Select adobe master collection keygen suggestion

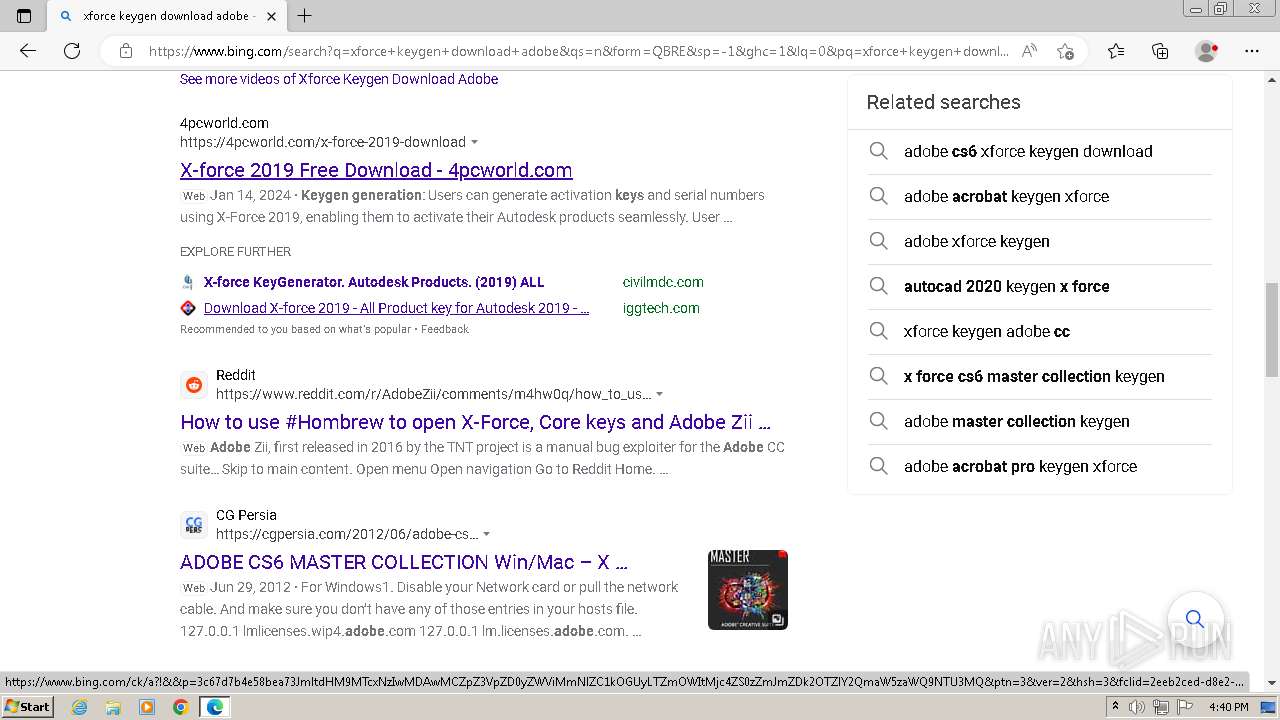pos(1039,421)
